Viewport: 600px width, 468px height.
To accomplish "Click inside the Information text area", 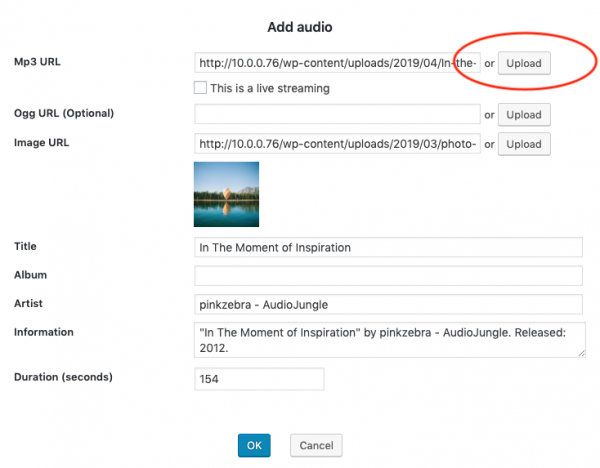I will click(388, 339).
